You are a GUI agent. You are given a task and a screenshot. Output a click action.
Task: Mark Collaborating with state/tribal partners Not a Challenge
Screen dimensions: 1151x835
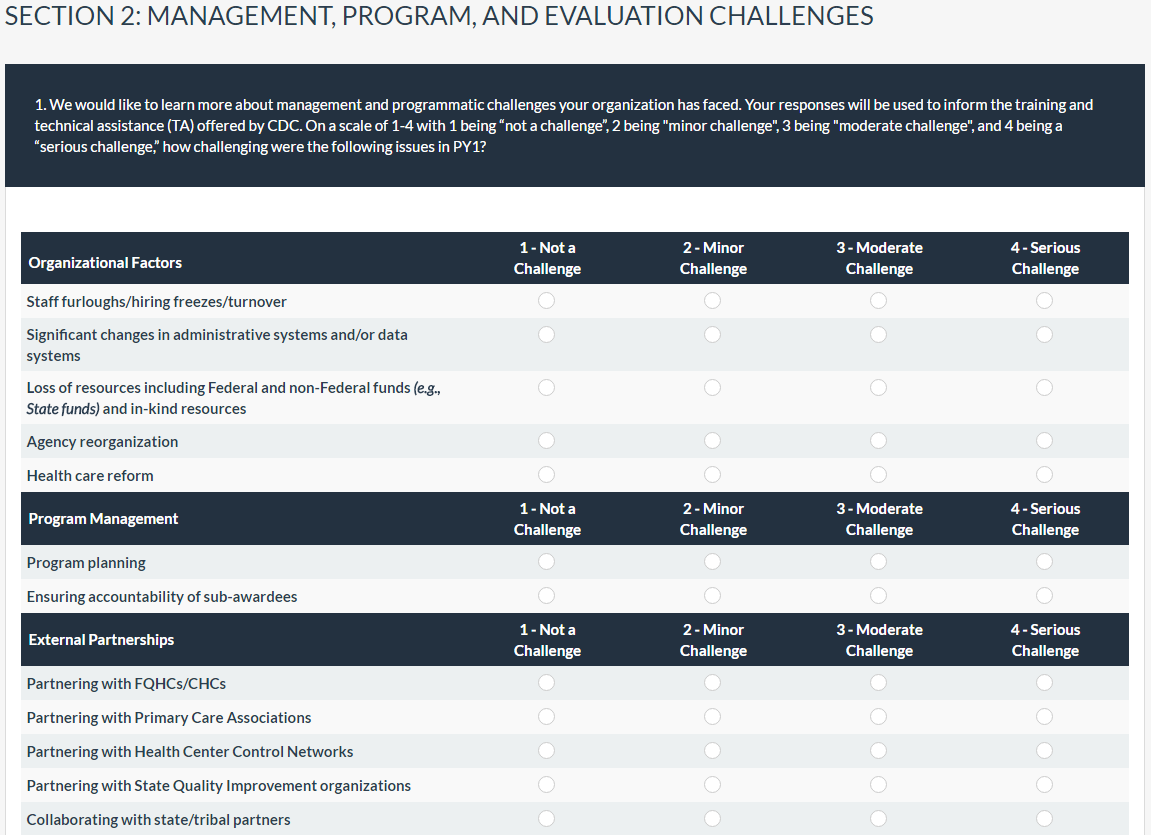(x=546, y=819)
